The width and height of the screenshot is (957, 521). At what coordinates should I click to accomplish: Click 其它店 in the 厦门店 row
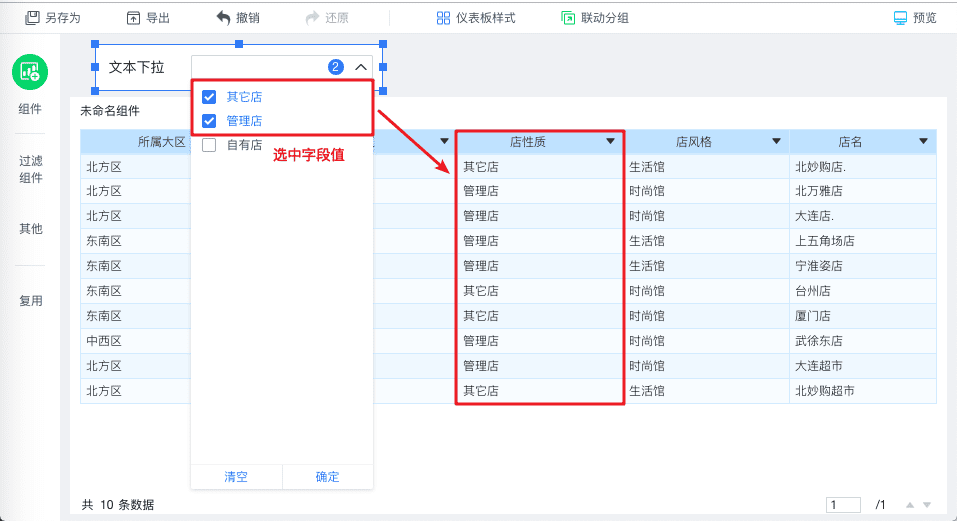[480, 316]
